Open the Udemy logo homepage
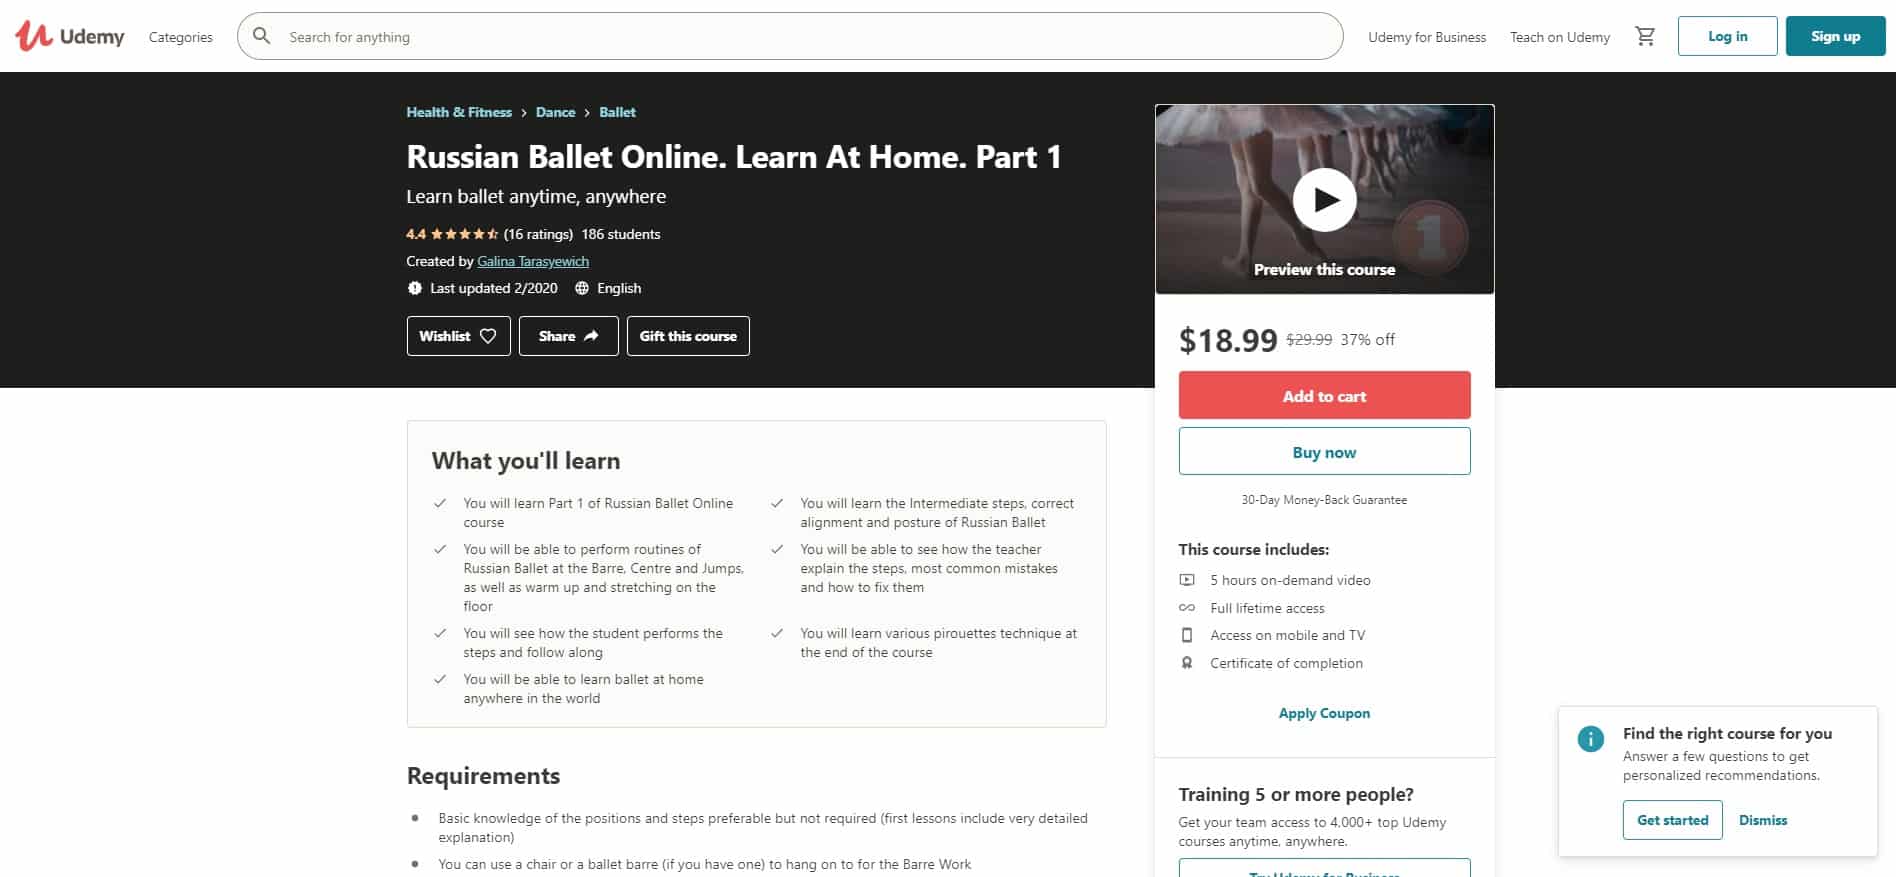The image size is (1896, 877). tap(70, 36)
